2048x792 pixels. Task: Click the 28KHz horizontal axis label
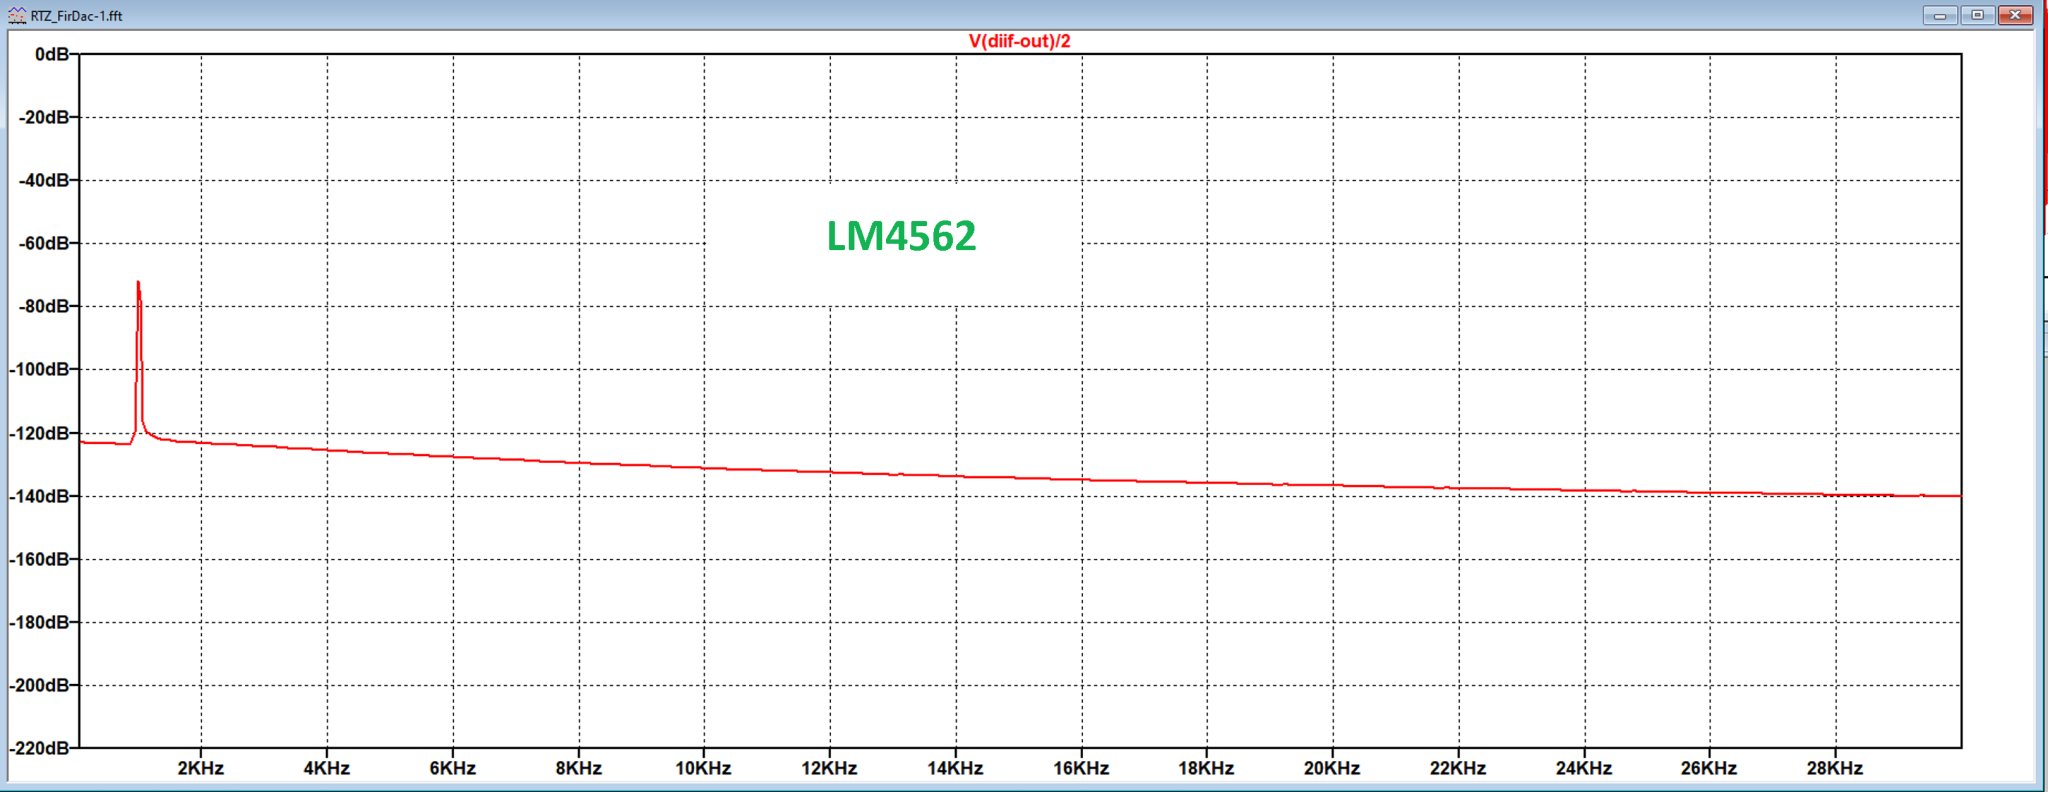click(x=1835, y=768)
